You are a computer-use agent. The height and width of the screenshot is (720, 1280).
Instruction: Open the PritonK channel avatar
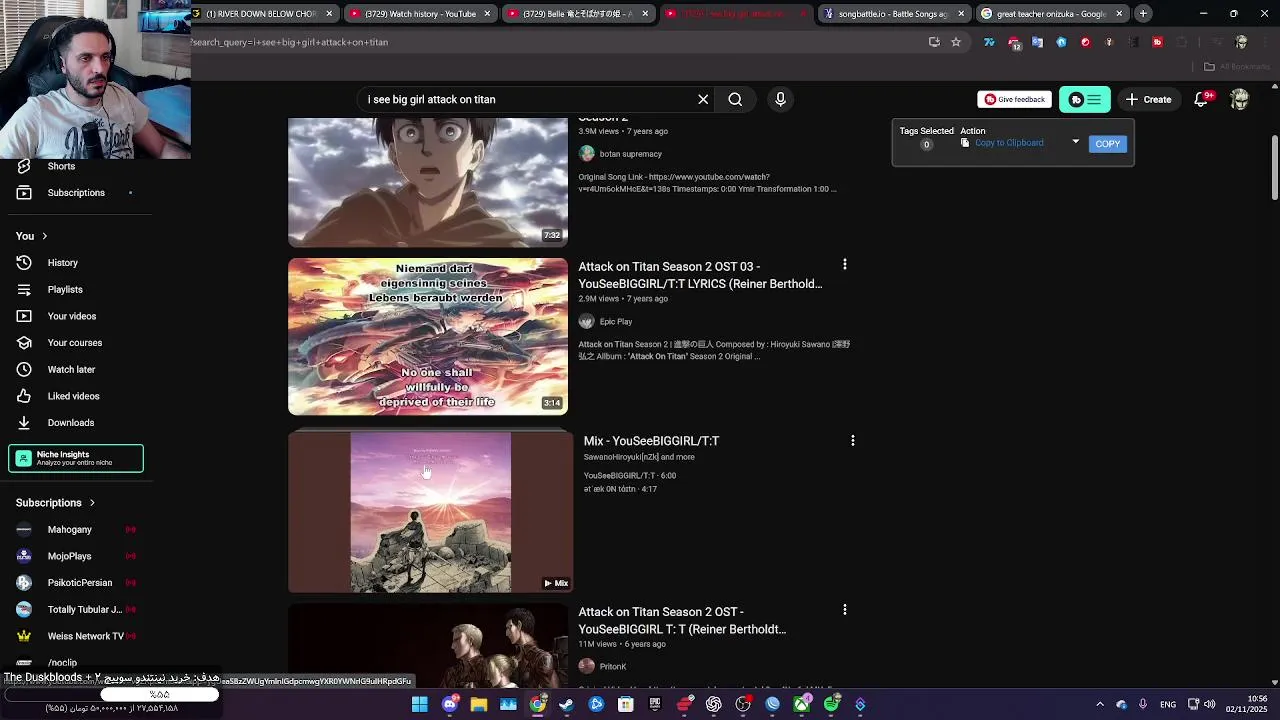point(587,666)
